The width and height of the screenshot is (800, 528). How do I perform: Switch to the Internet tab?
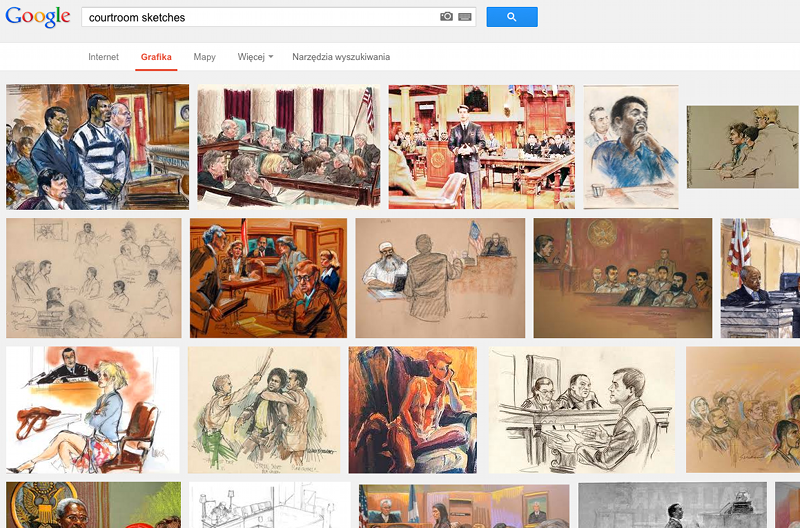pyautogui.click(x=103, y=57)
